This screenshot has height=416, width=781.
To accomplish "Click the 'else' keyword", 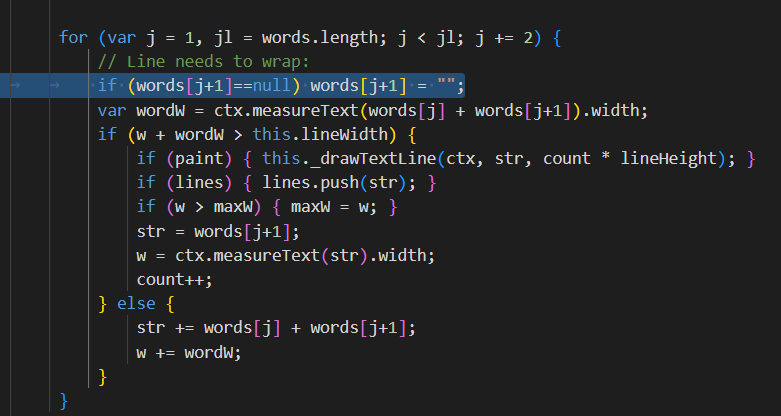I will point(136,303).
